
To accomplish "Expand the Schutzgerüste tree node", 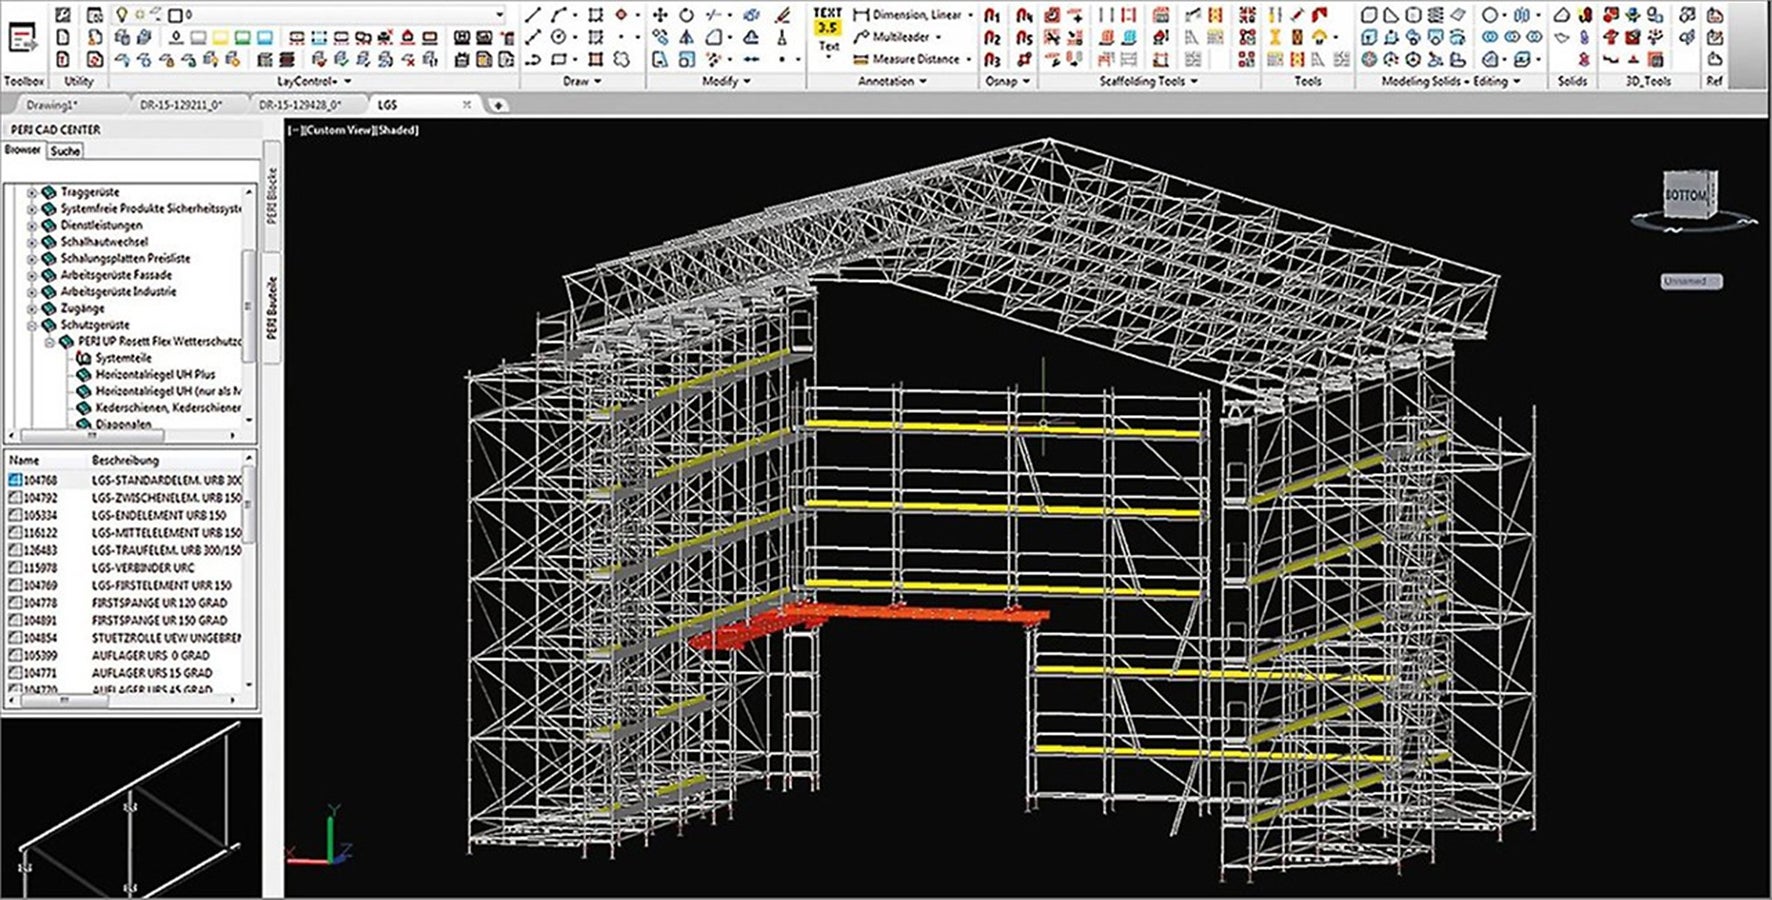I will pos(33,325).
